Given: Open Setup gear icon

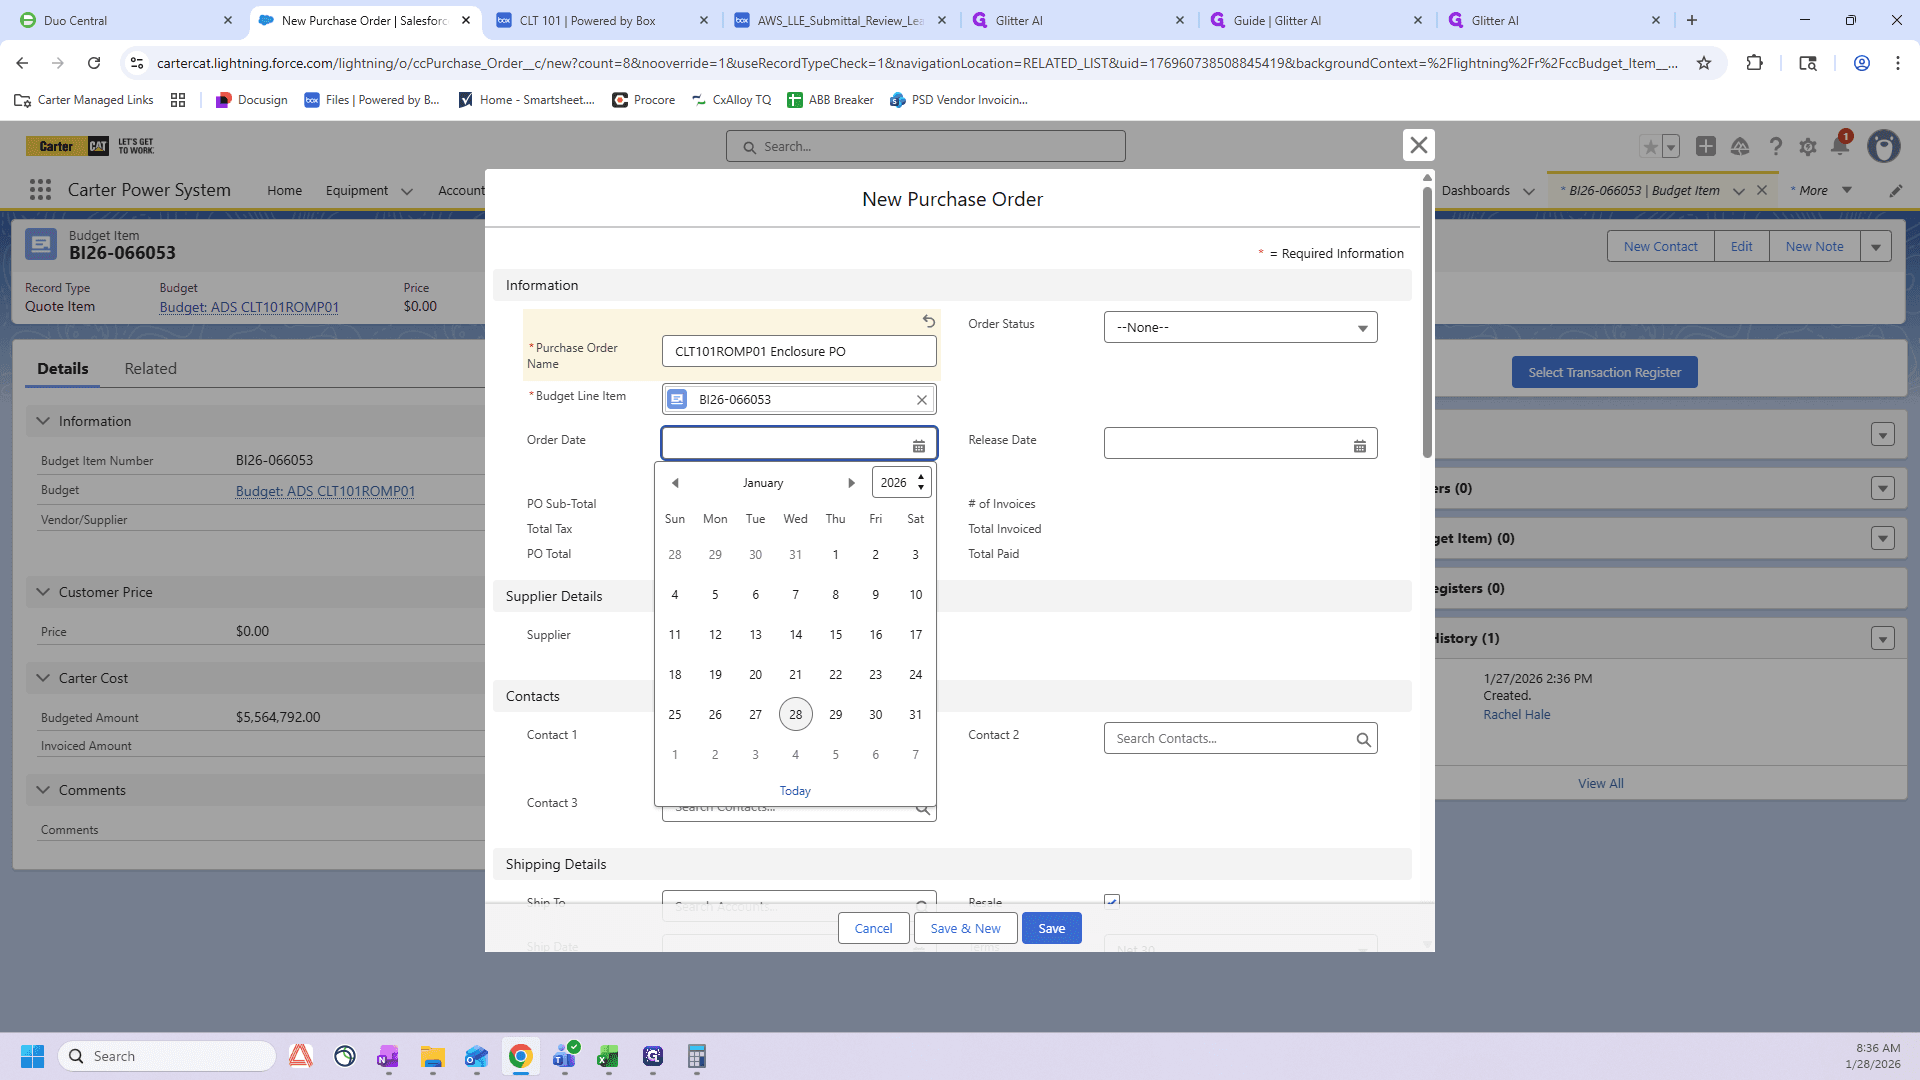Looking at the screenshot, I should coord(1807,147).
